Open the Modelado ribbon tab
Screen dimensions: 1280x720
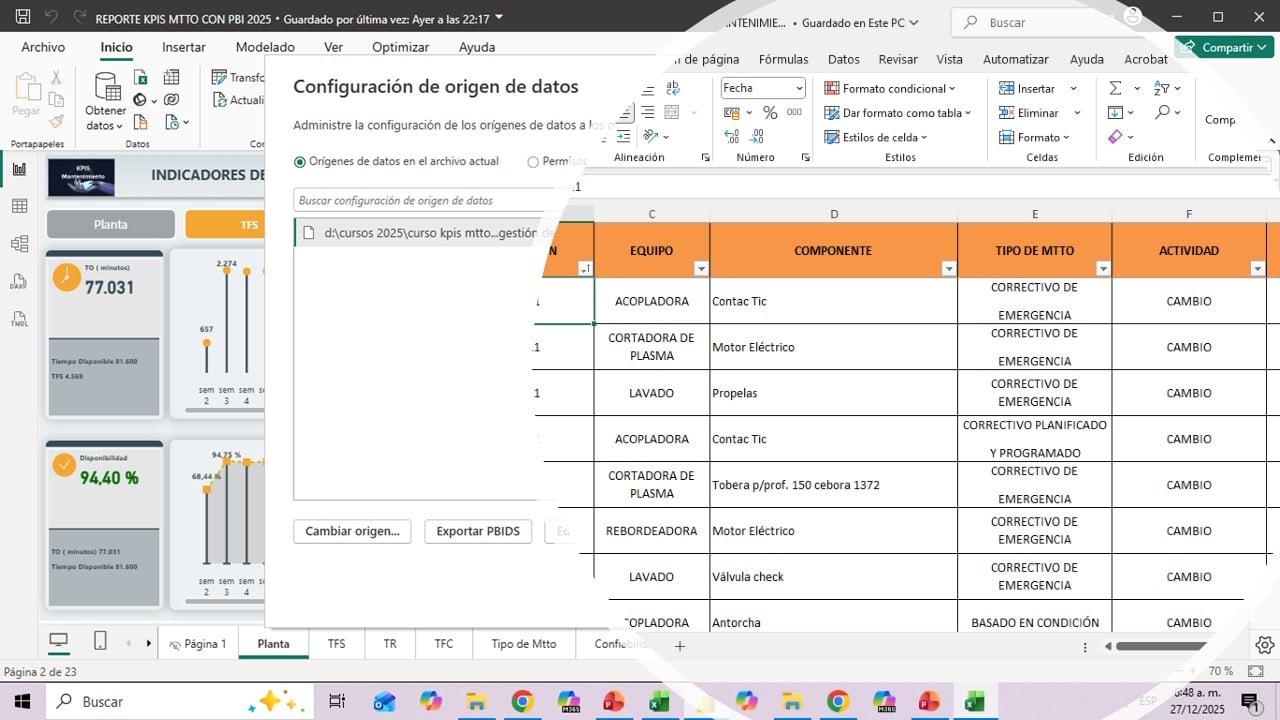(x=265, y=47)
